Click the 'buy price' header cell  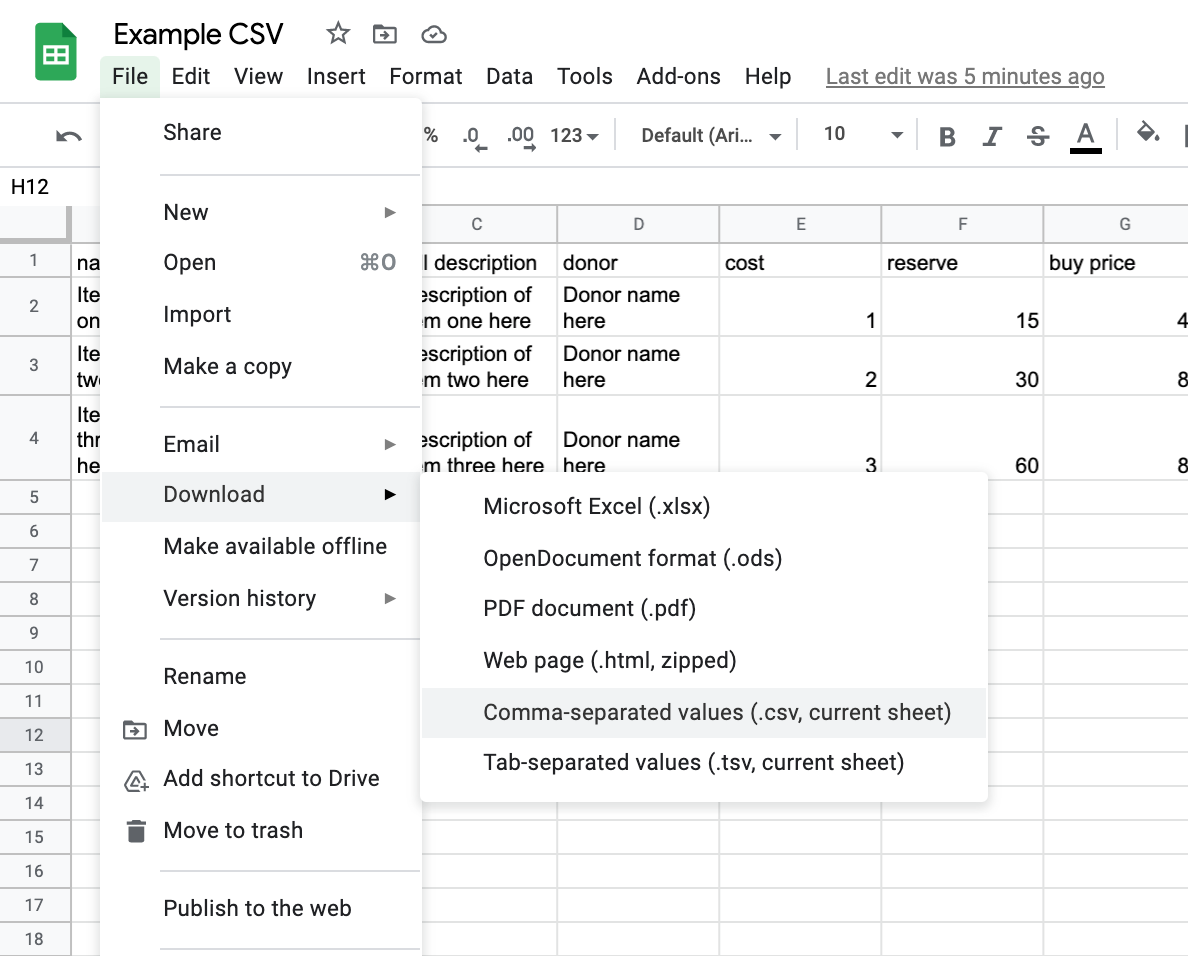click(1117, 262)
